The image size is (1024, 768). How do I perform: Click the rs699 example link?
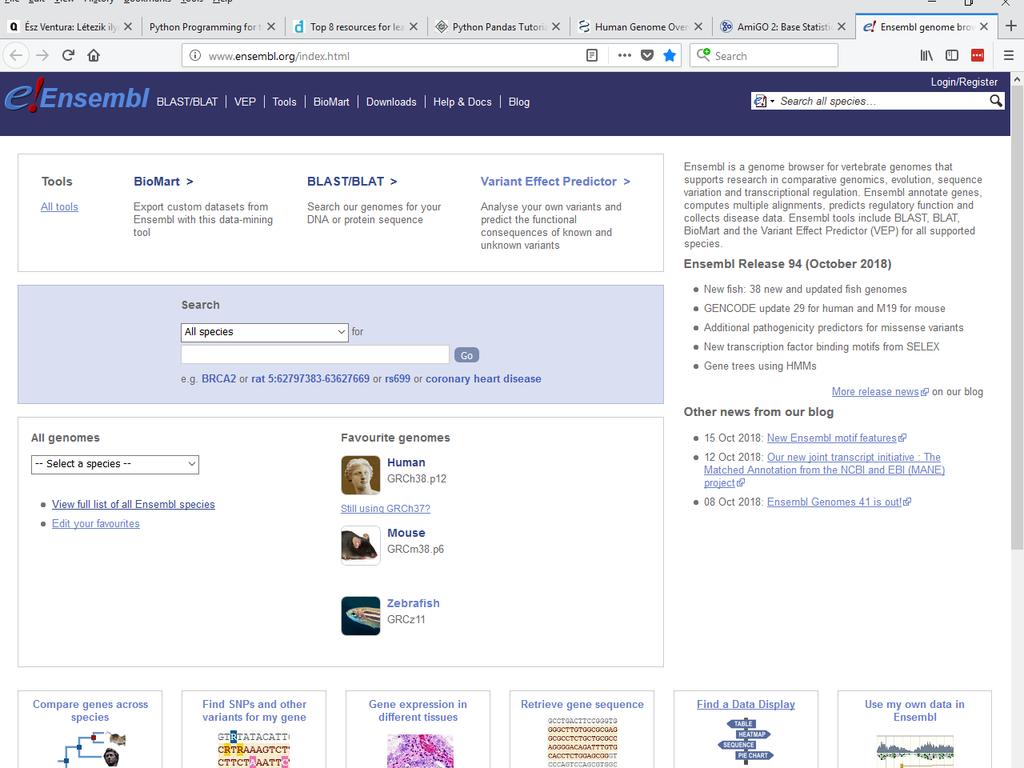(x=398, y=379)
